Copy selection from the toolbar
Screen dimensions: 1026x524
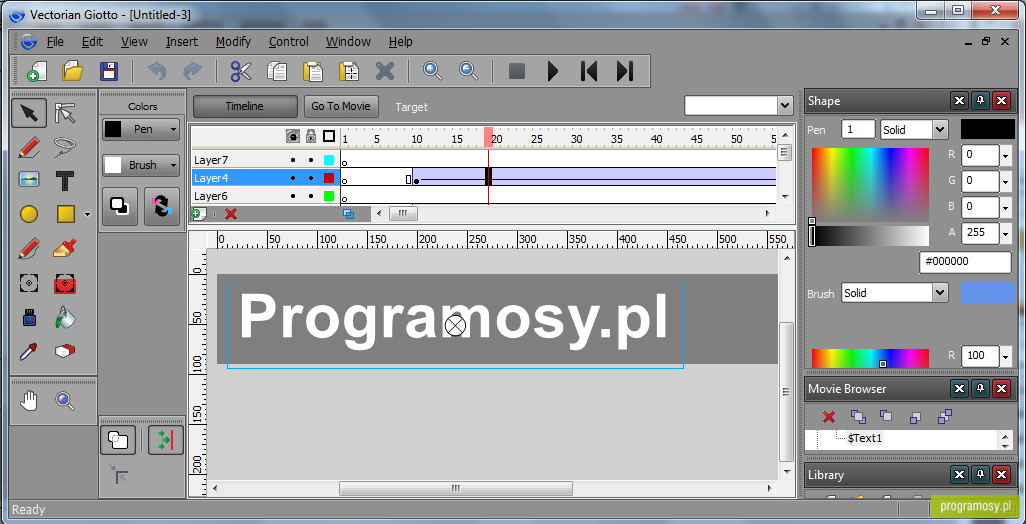278,71
